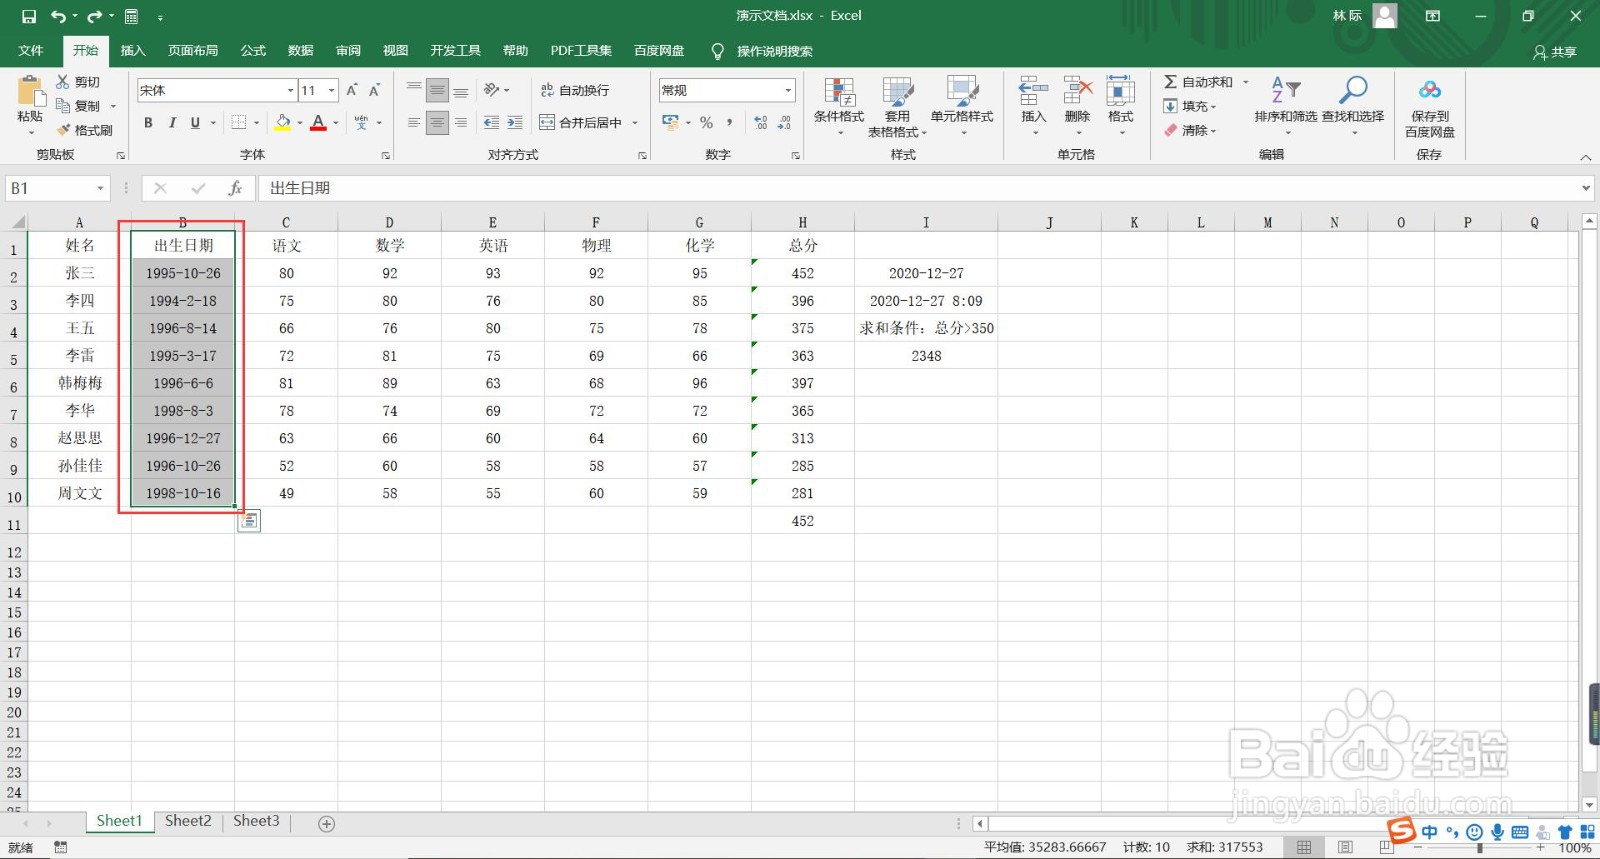Toggle Wrap Text (自动换行)
1600x859 pixels.
[x=574, y=90]
